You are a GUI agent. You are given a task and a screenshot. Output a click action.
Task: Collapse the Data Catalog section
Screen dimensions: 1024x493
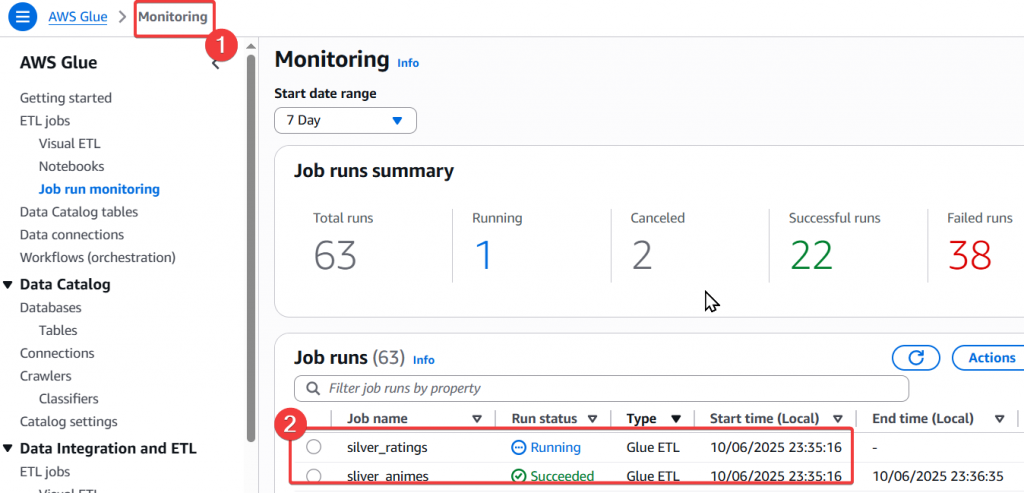[x=8, y=285]
